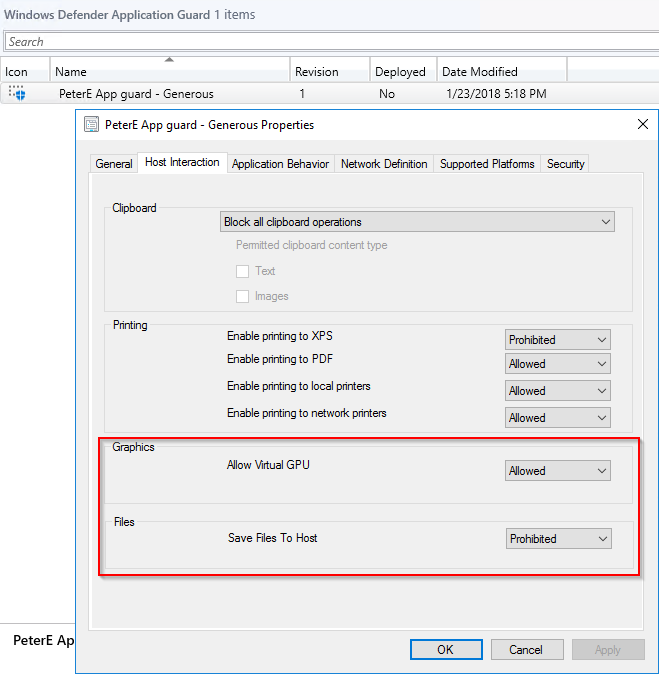
Task: Click the Properties dialog title bar icon
Action: coord(92,125)
